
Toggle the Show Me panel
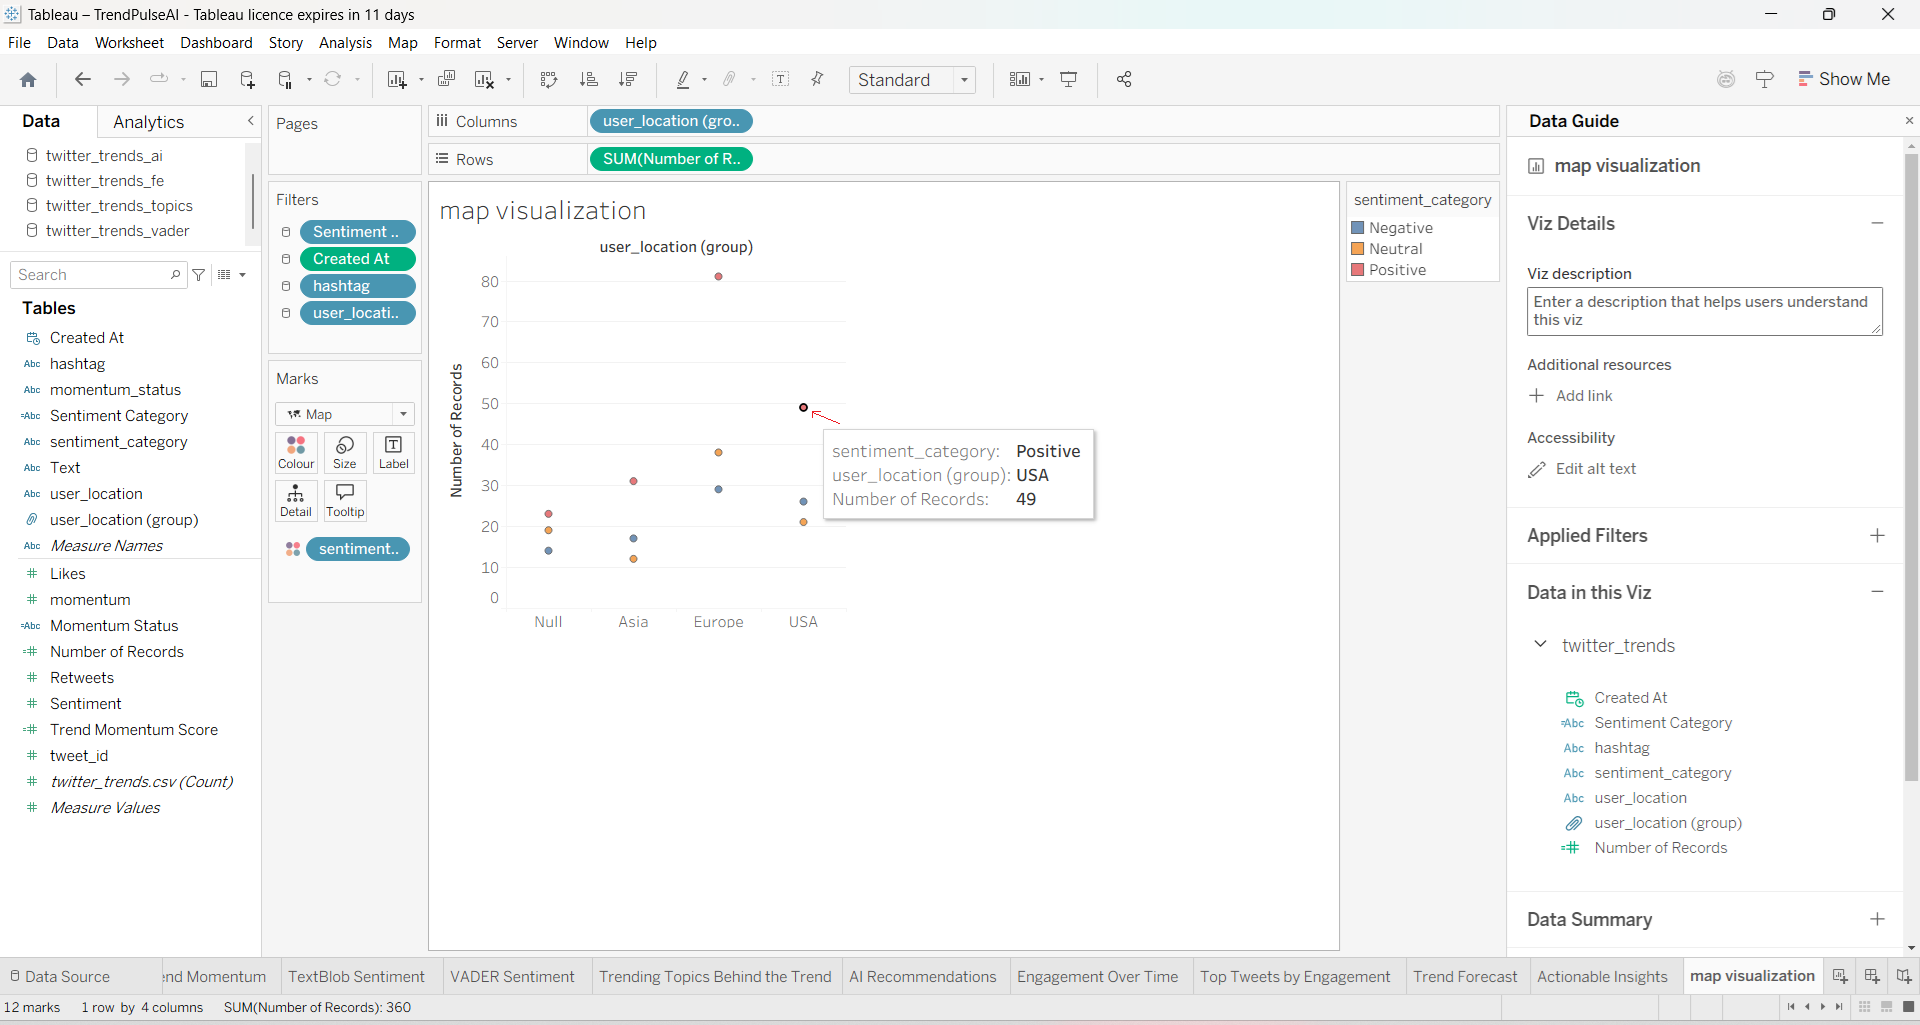pyautogui.click(x=1844, y=79)
